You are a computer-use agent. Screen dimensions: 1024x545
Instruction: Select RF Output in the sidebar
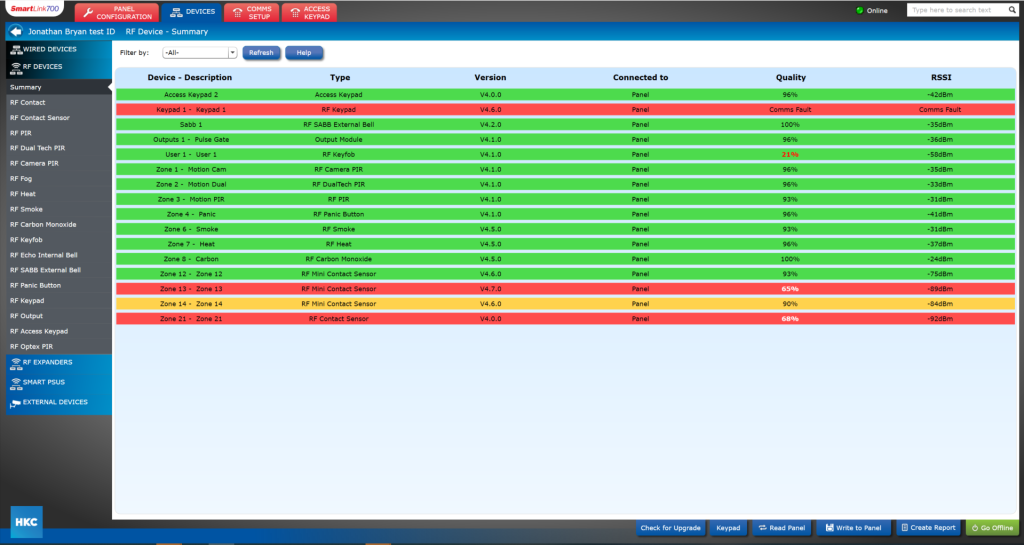(59, 316)
